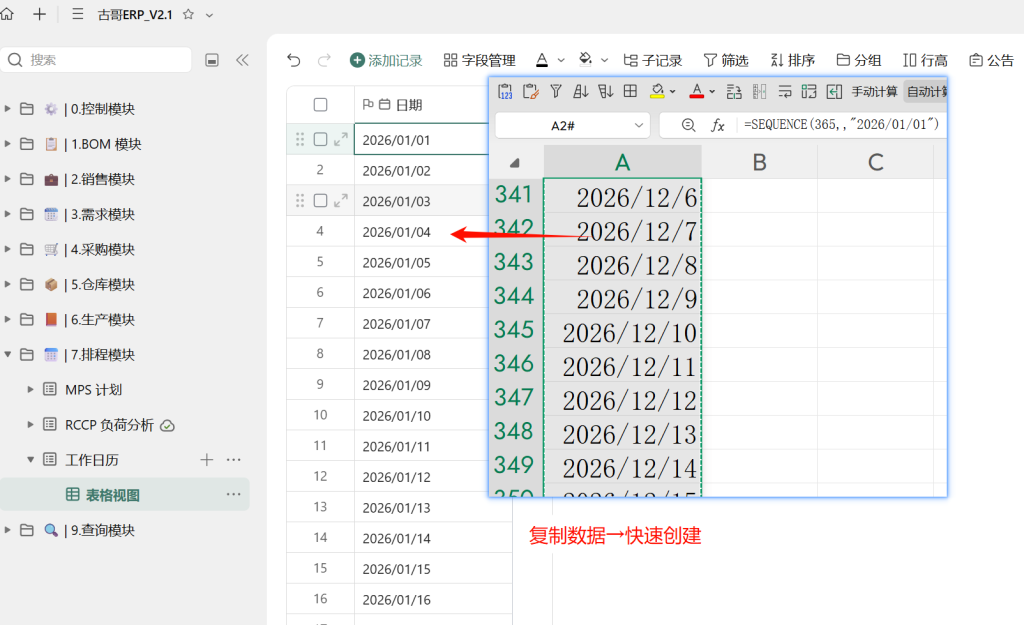Select 手动计算 manual calculation

pyautogui.click(x=874, y=92)
